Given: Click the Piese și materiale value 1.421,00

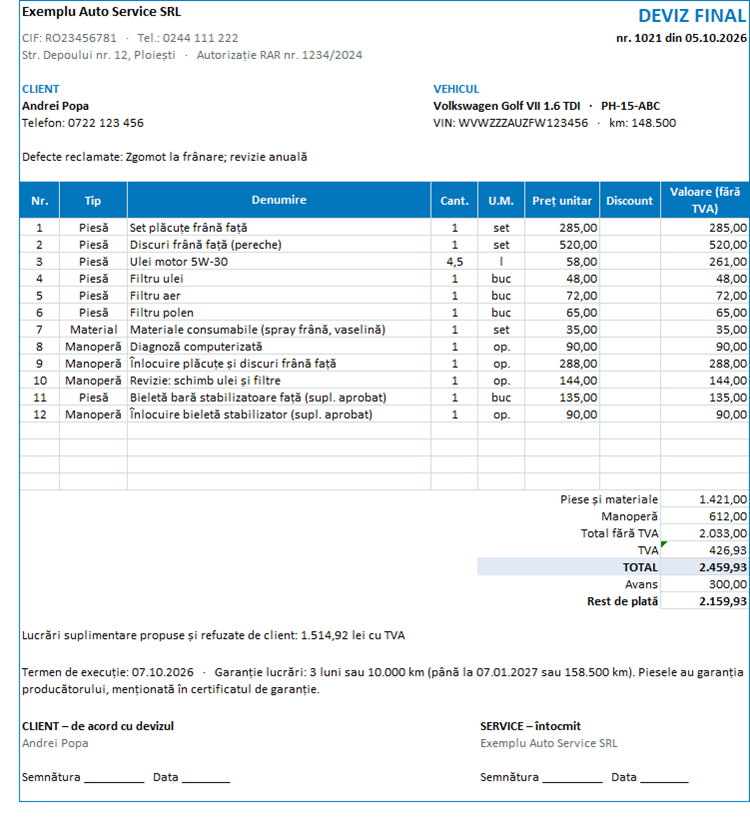Looking at the screenshot, I should 705,499.
